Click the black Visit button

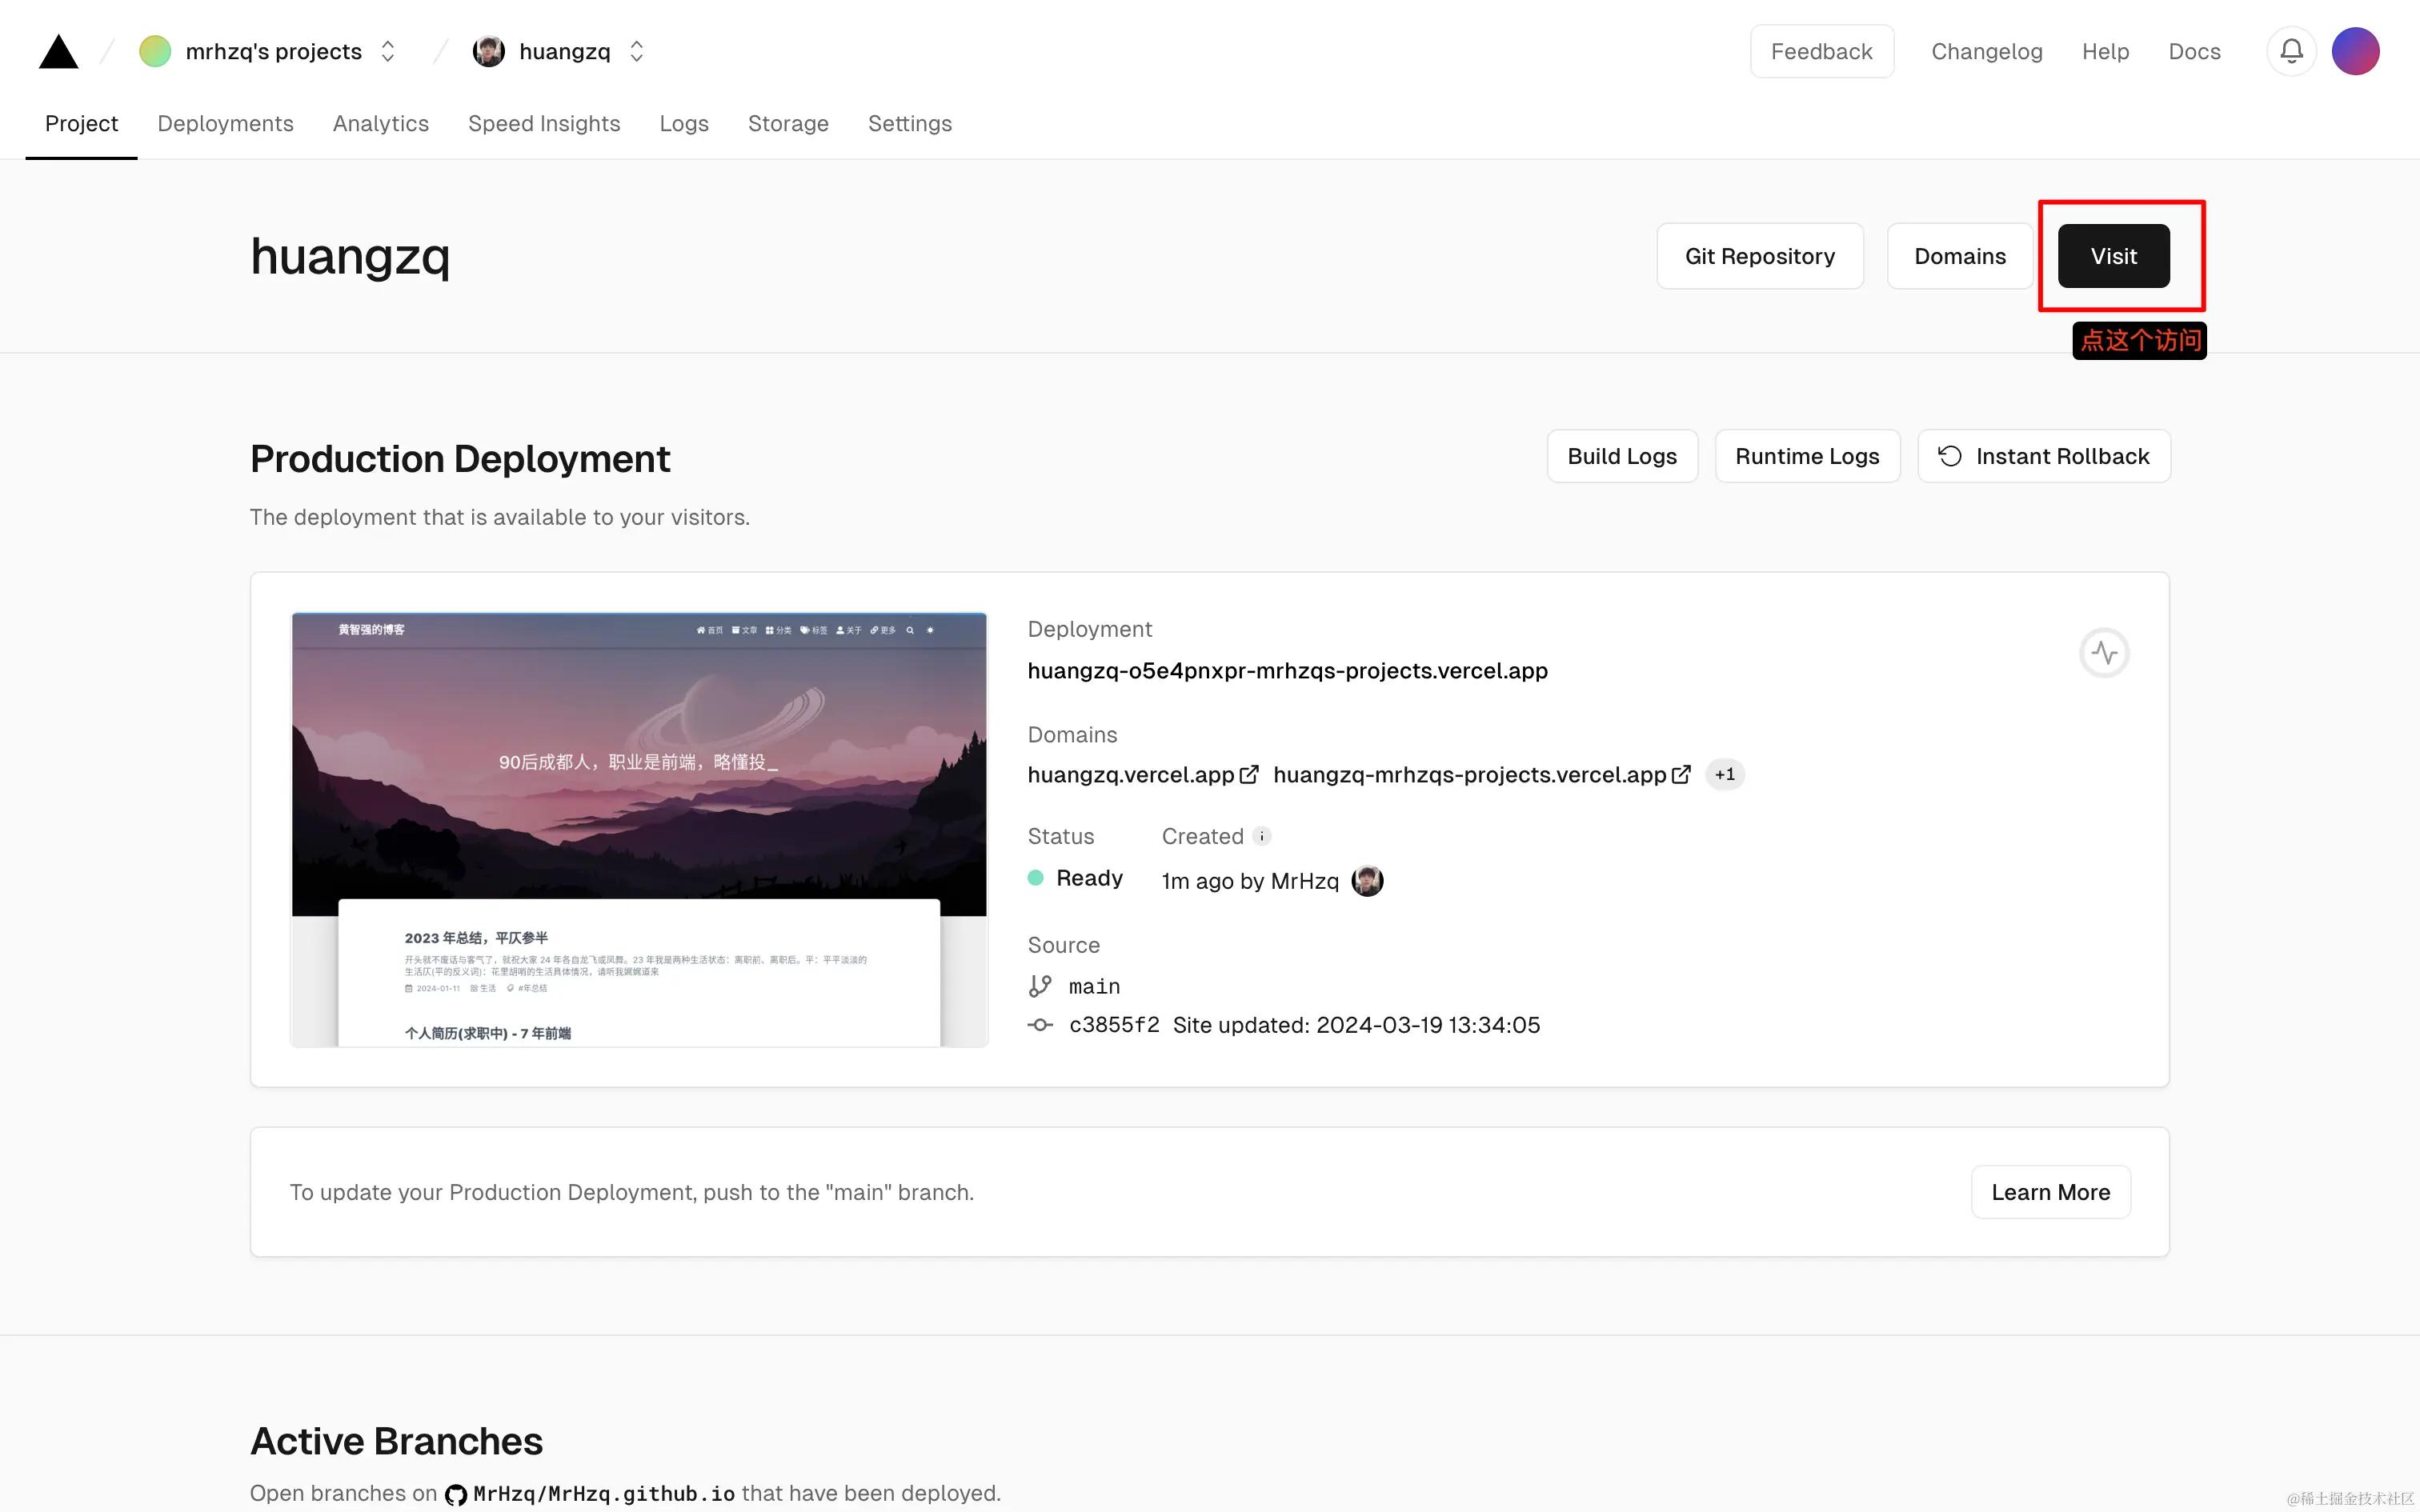2113,256
